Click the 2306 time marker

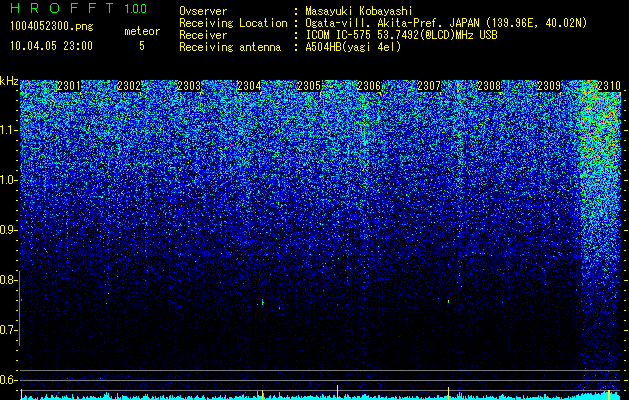pos(369,86)
